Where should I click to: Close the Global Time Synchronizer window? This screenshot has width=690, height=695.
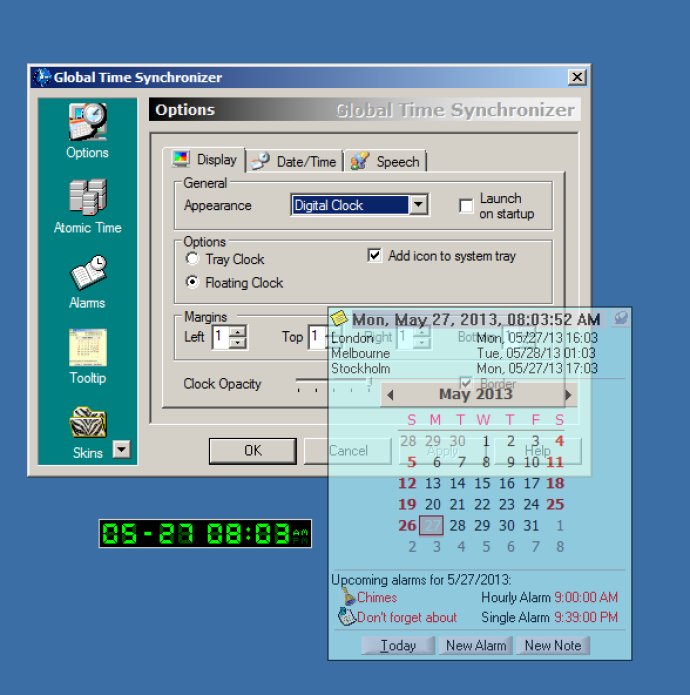(577, 77)
